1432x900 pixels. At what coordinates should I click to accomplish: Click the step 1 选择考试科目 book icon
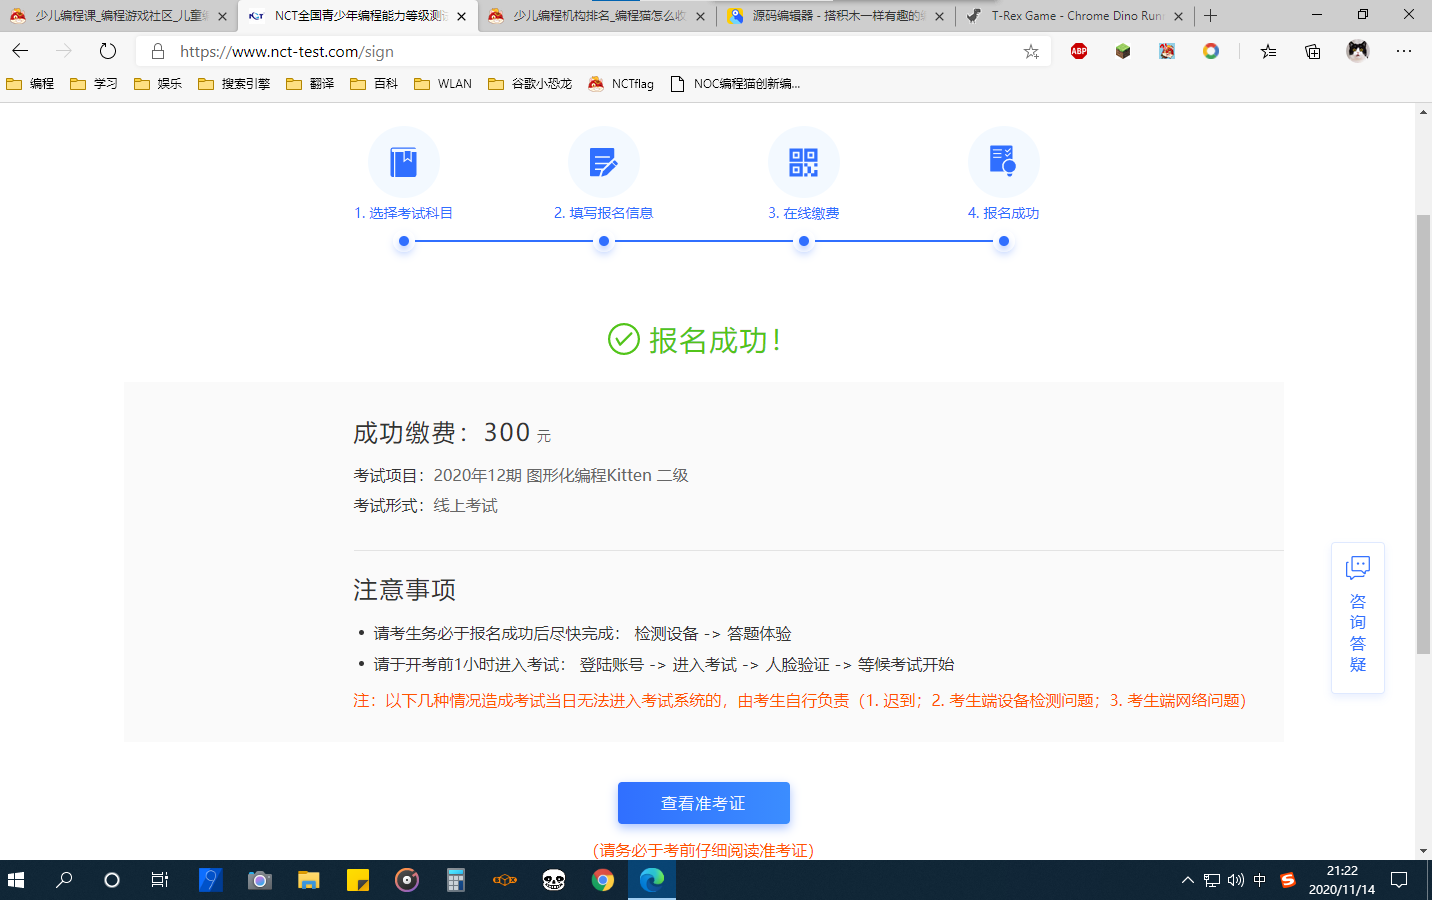click(x=403, y=162)
